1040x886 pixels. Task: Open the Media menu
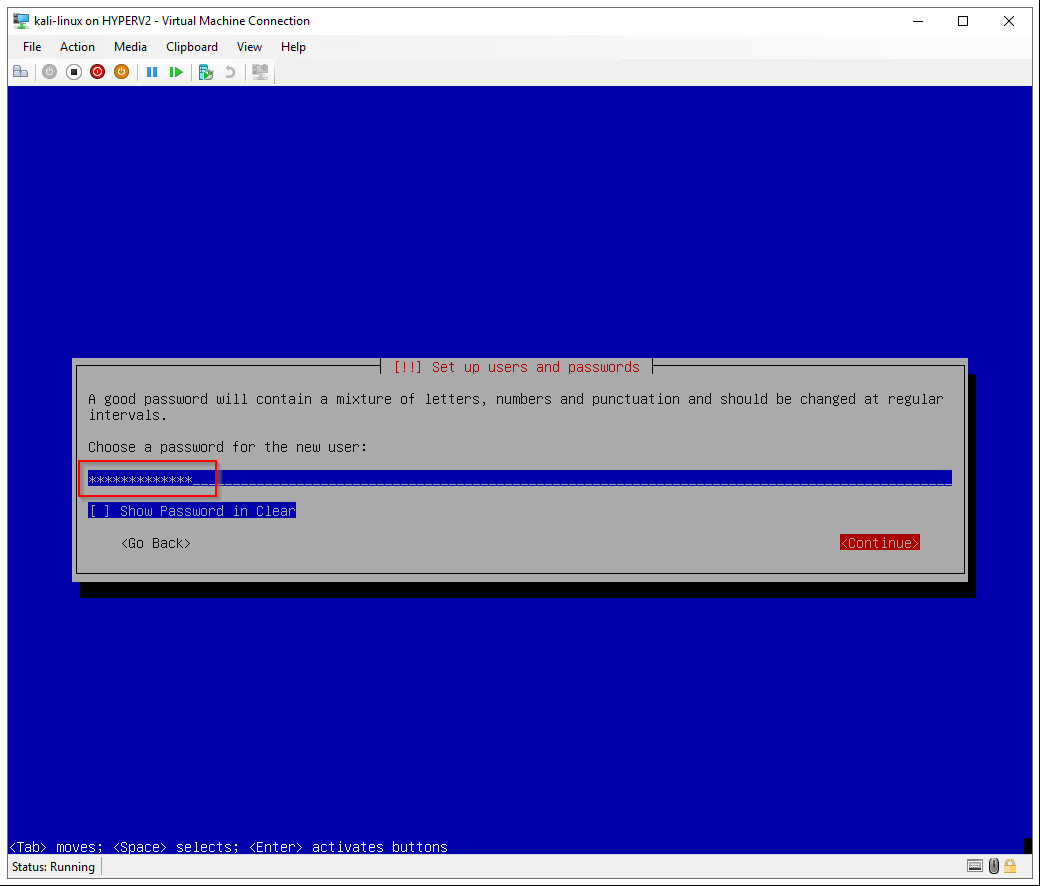point(130,47)
